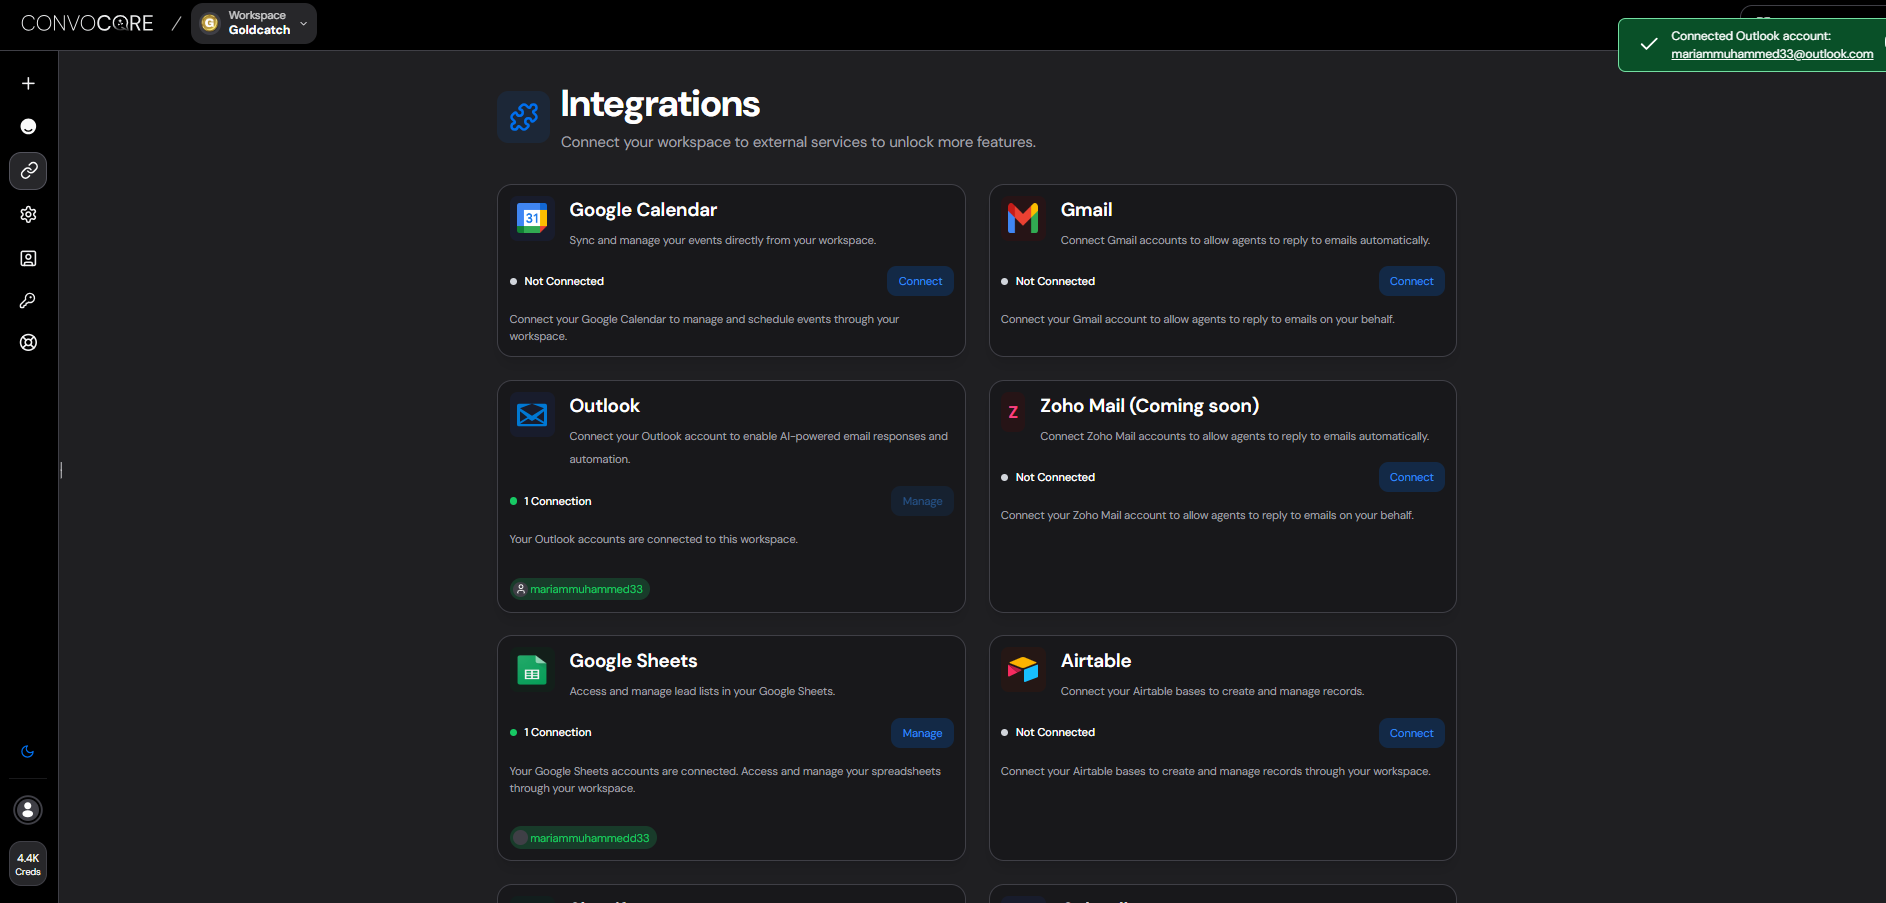Manage Google Sheets connection
This screenshot has width=1886, height=903.
(x=922, y=733)
